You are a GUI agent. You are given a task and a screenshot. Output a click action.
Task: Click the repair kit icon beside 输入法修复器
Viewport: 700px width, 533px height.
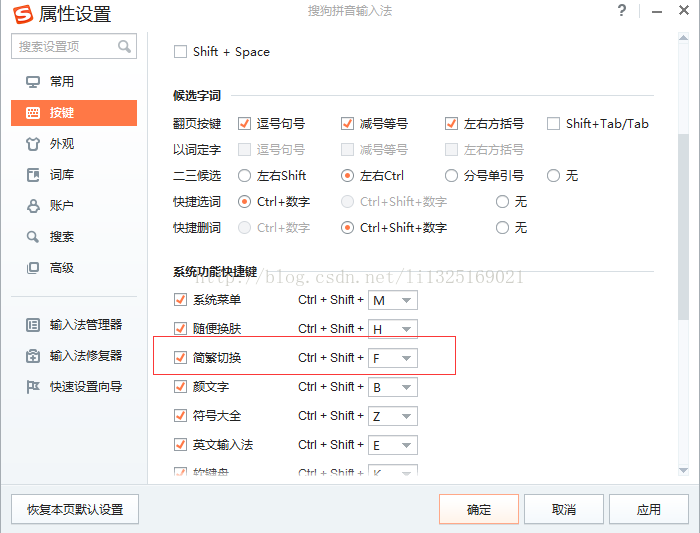(x=33, y=356)
